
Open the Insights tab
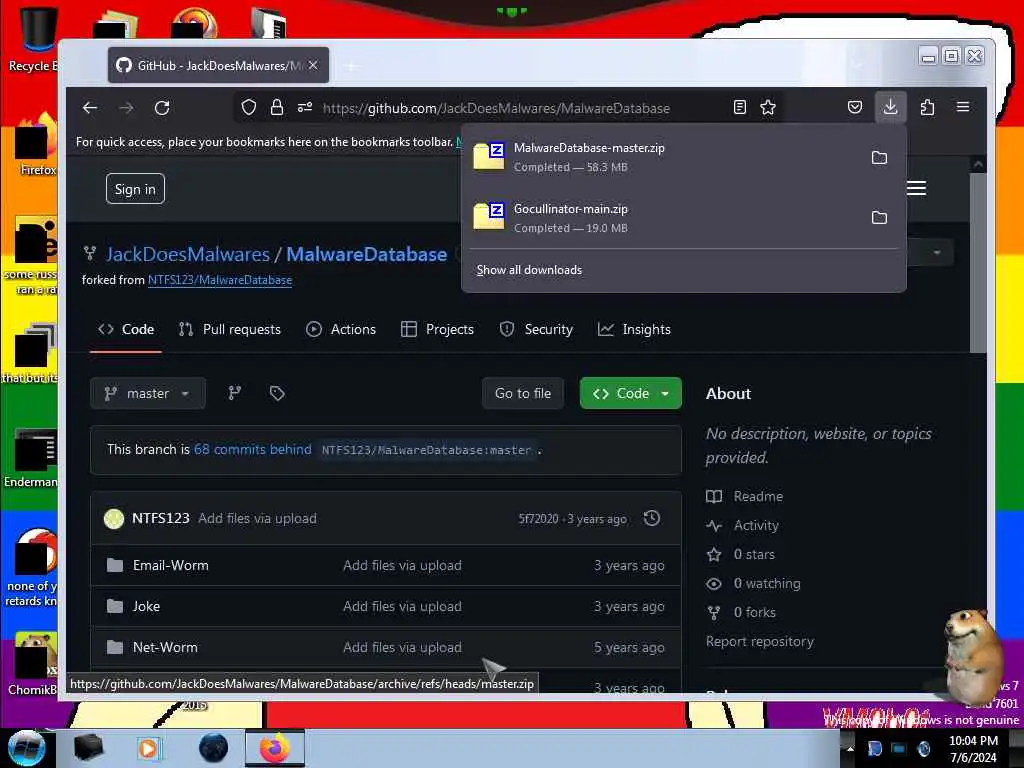634,329
